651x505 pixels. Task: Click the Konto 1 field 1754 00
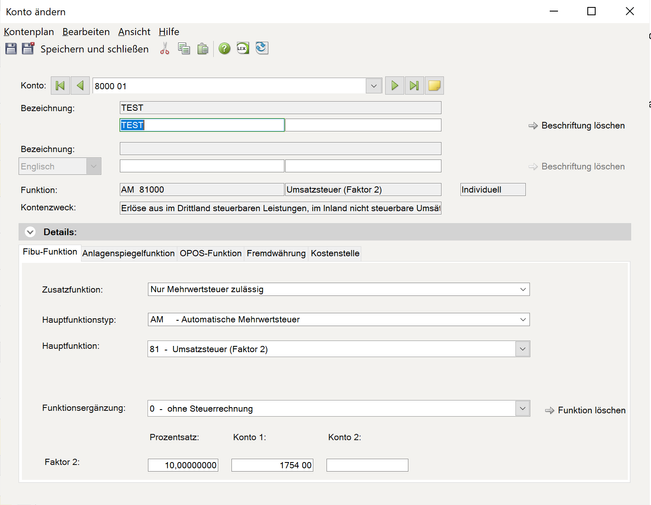272,465
